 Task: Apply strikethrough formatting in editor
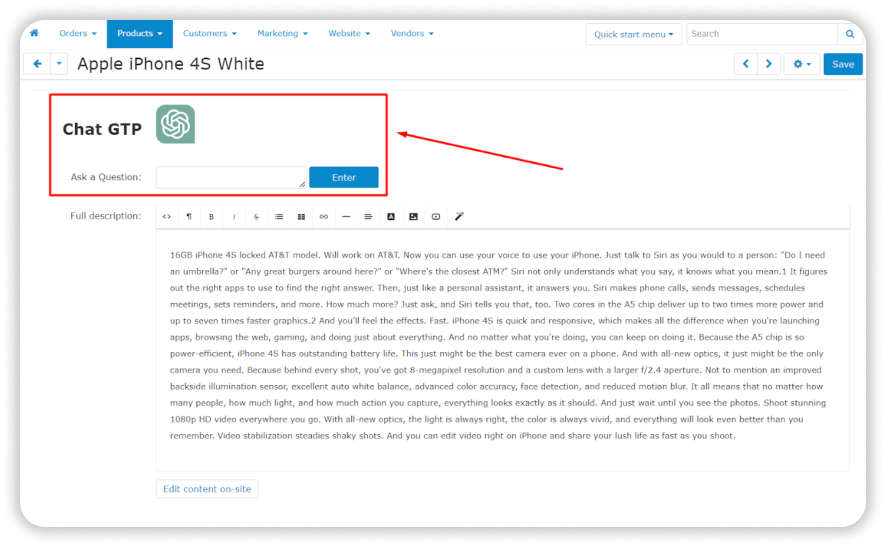256,216
